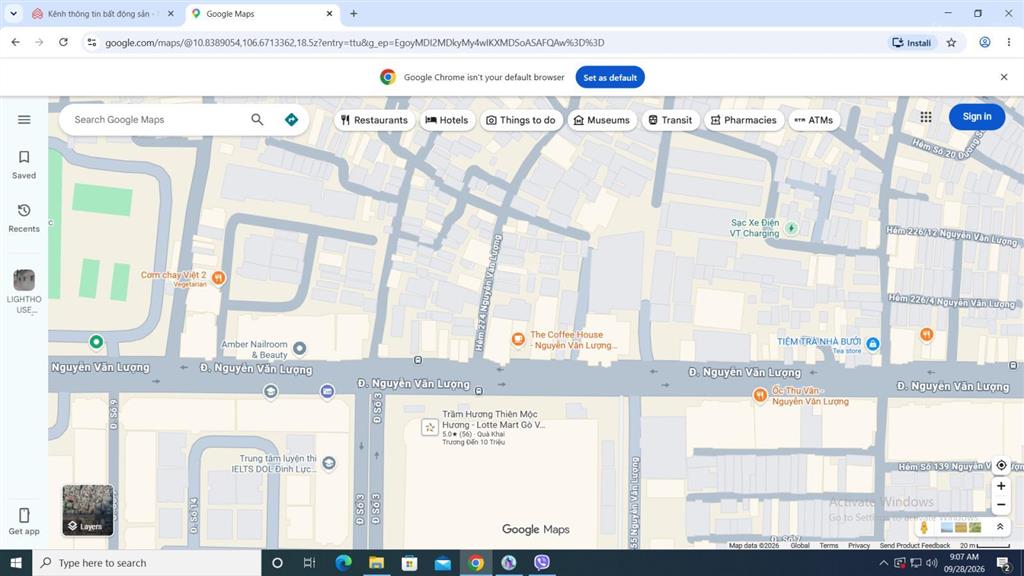
Task: Click the Sign in button
Action: (977, 117)
